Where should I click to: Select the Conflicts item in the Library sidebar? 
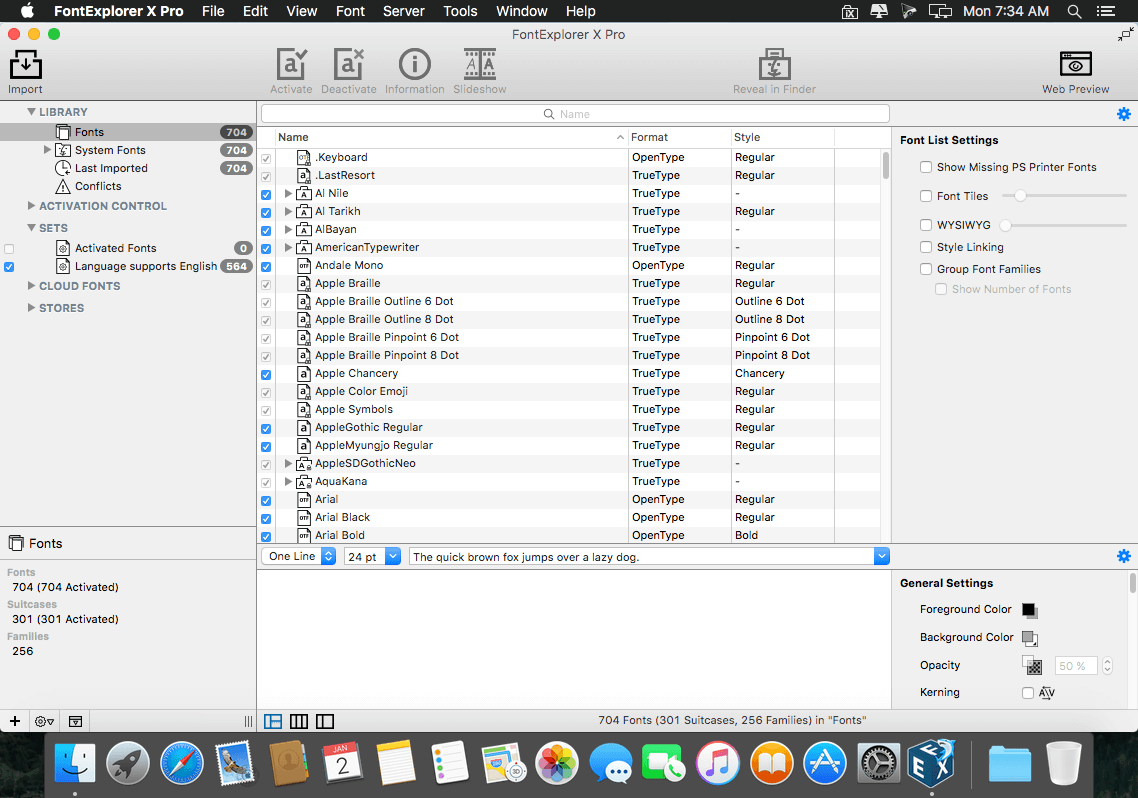click(x=97, y=186)
